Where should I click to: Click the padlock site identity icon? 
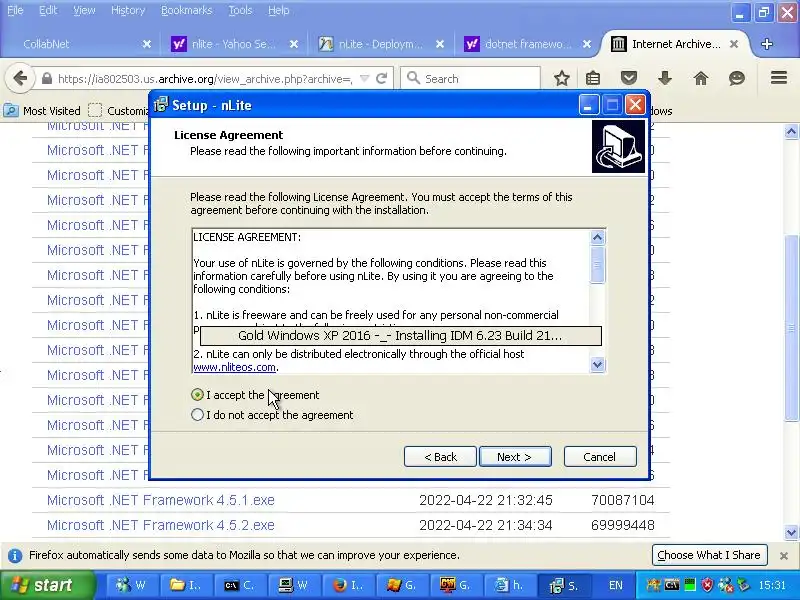point(46,79)
